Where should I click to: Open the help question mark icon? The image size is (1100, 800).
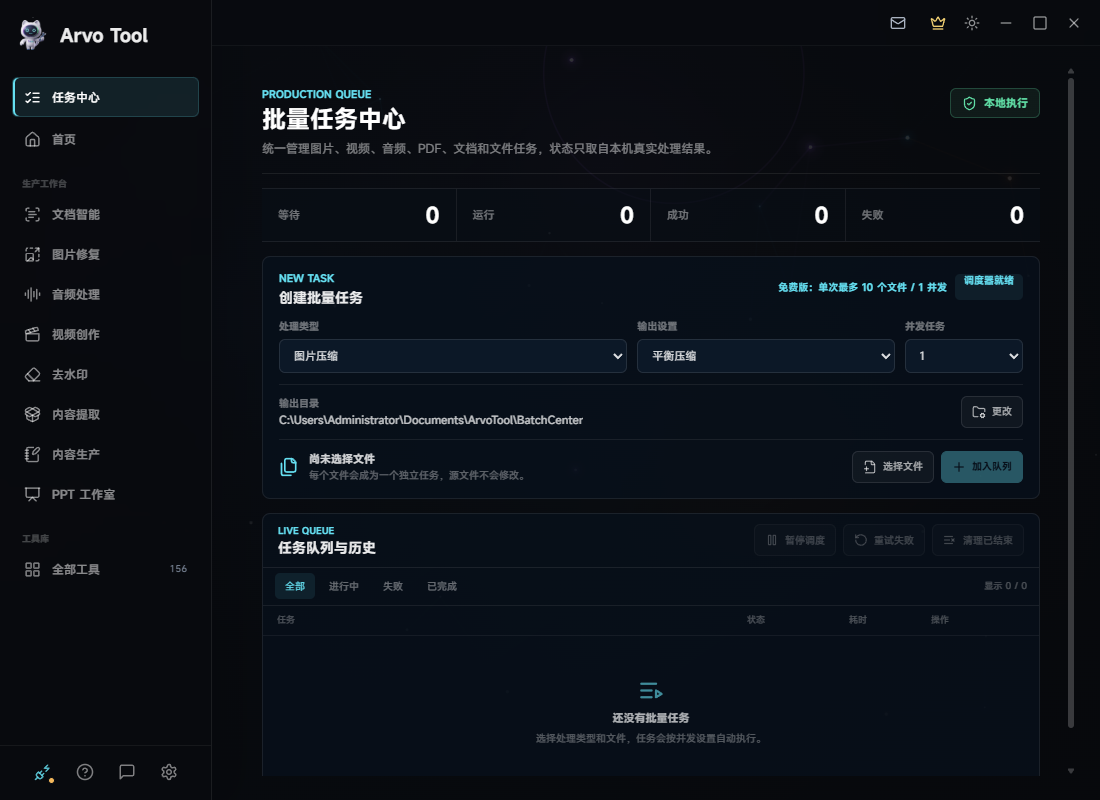[x=85, y=772]
